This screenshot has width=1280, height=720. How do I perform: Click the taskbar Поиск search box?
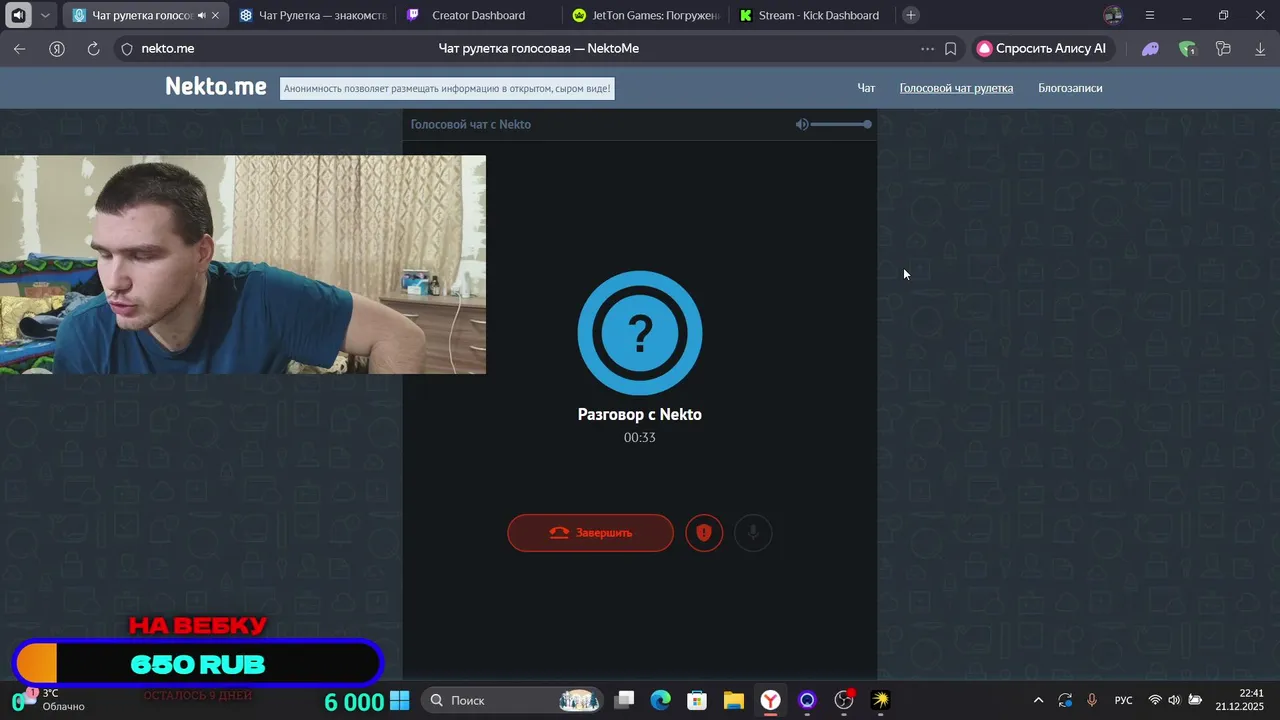pyautogui.click(x=512, y=700)
